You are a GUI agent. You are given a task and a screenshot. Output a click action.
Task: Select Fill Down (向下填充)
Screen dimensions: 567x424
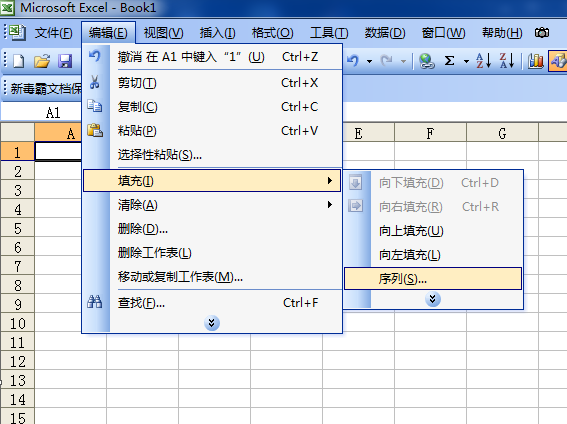pyautogui.click(x=433, y=183)
